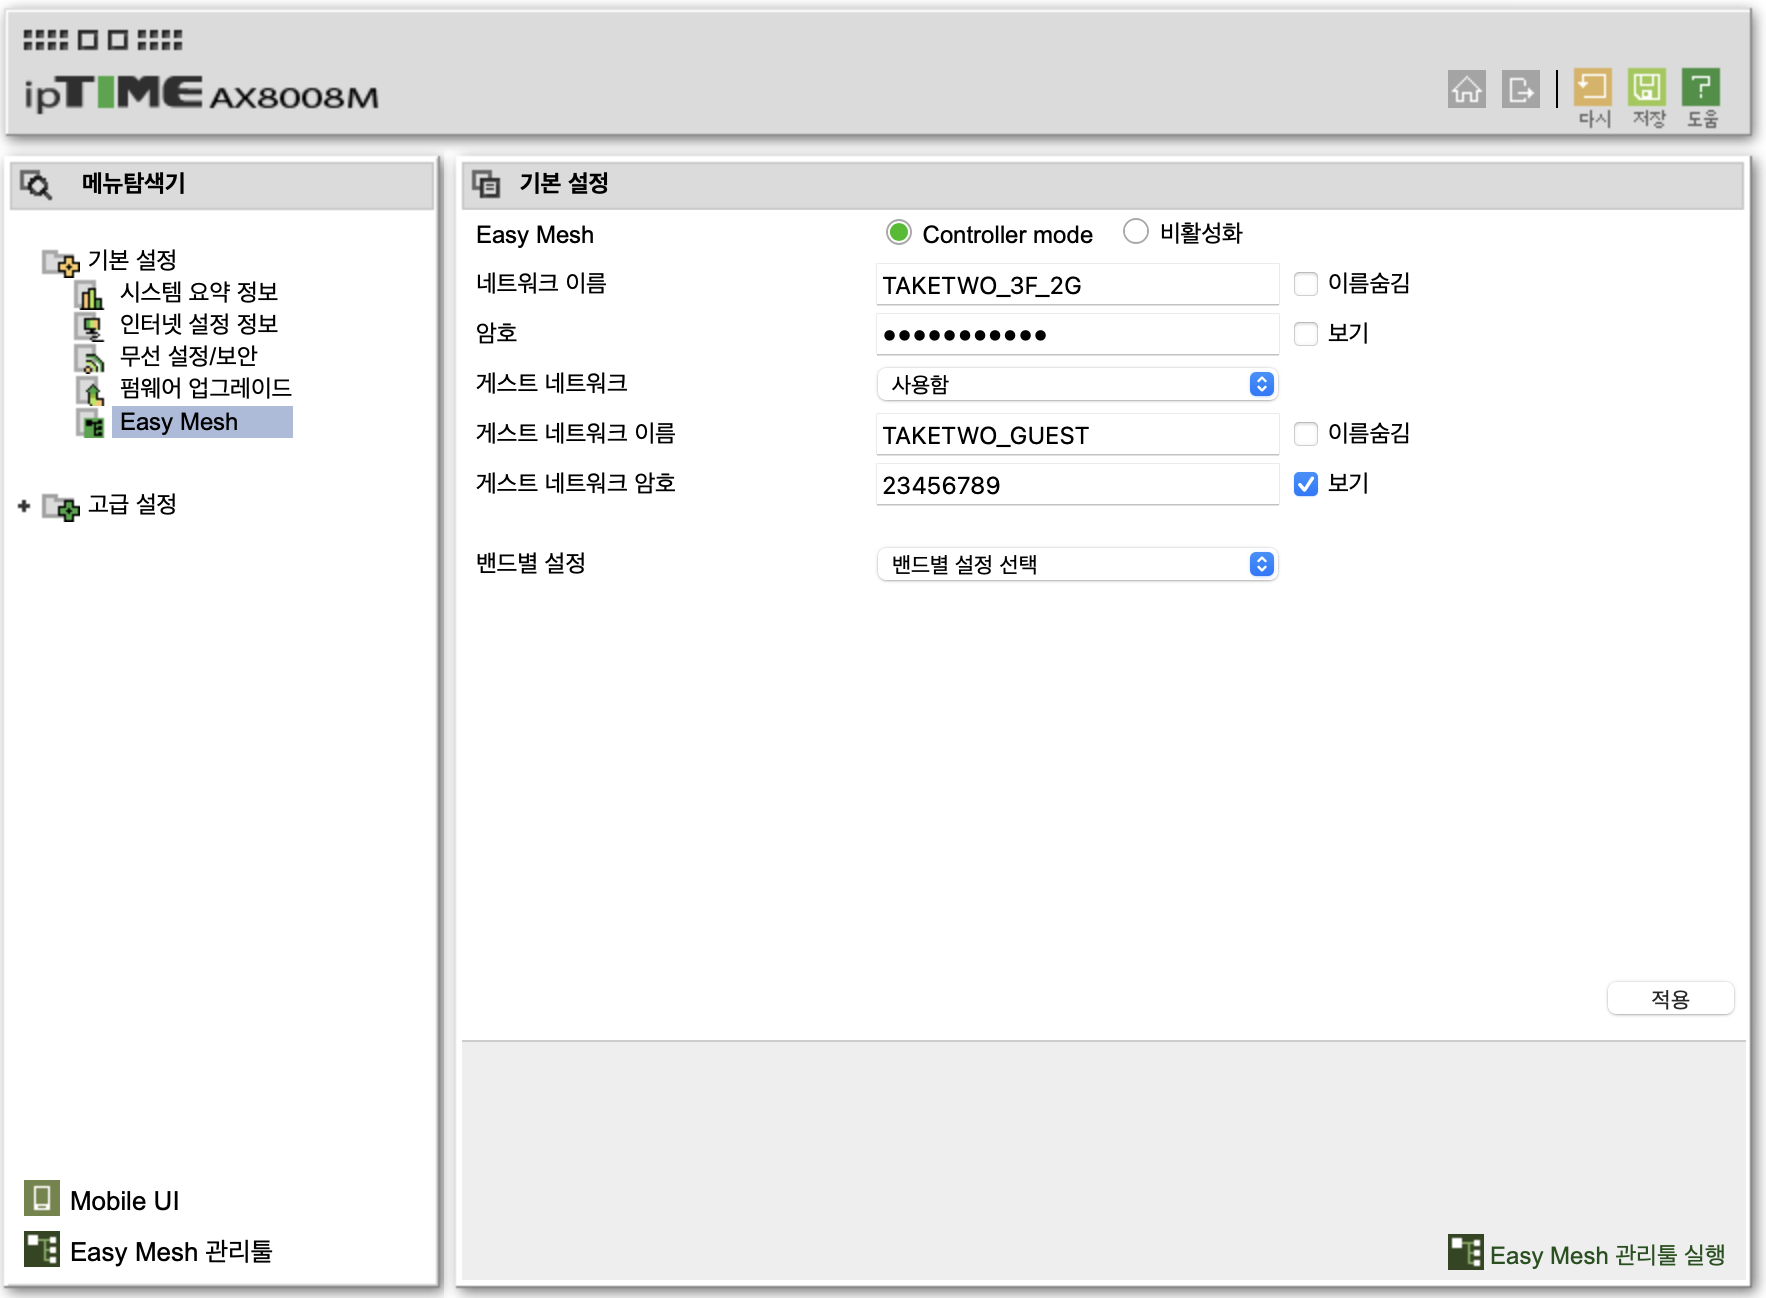Click the 고급 설정 folder icon
This screenshot has height=1298, width=1766.
click(61, 507)
